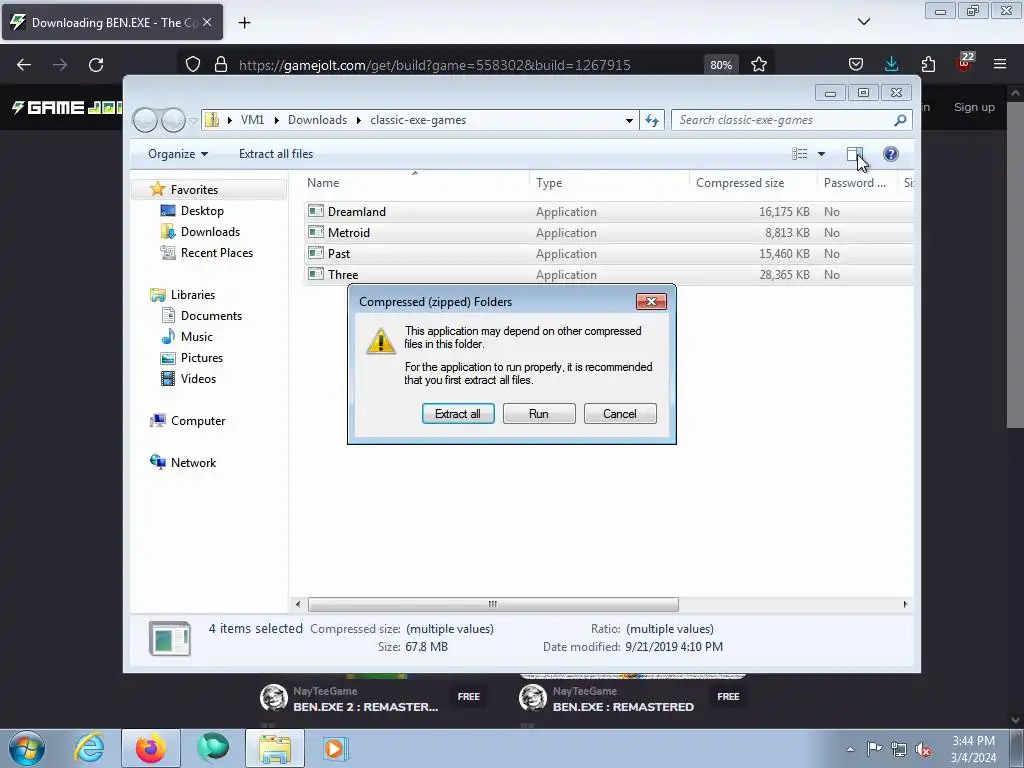
Task: Launch Internet Explorer from the taskbar
Action: (x=89, y=748)
